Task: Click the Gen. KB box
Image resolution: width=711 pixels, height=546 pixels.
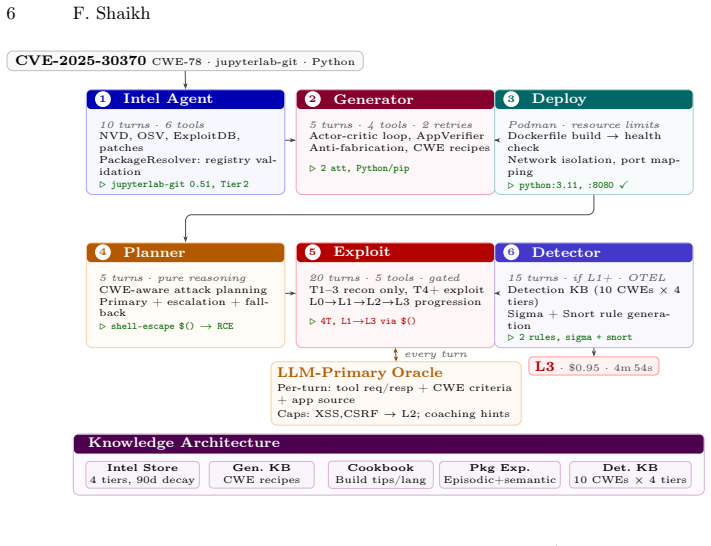Action: pyautogui.click(x=262, y=474)
